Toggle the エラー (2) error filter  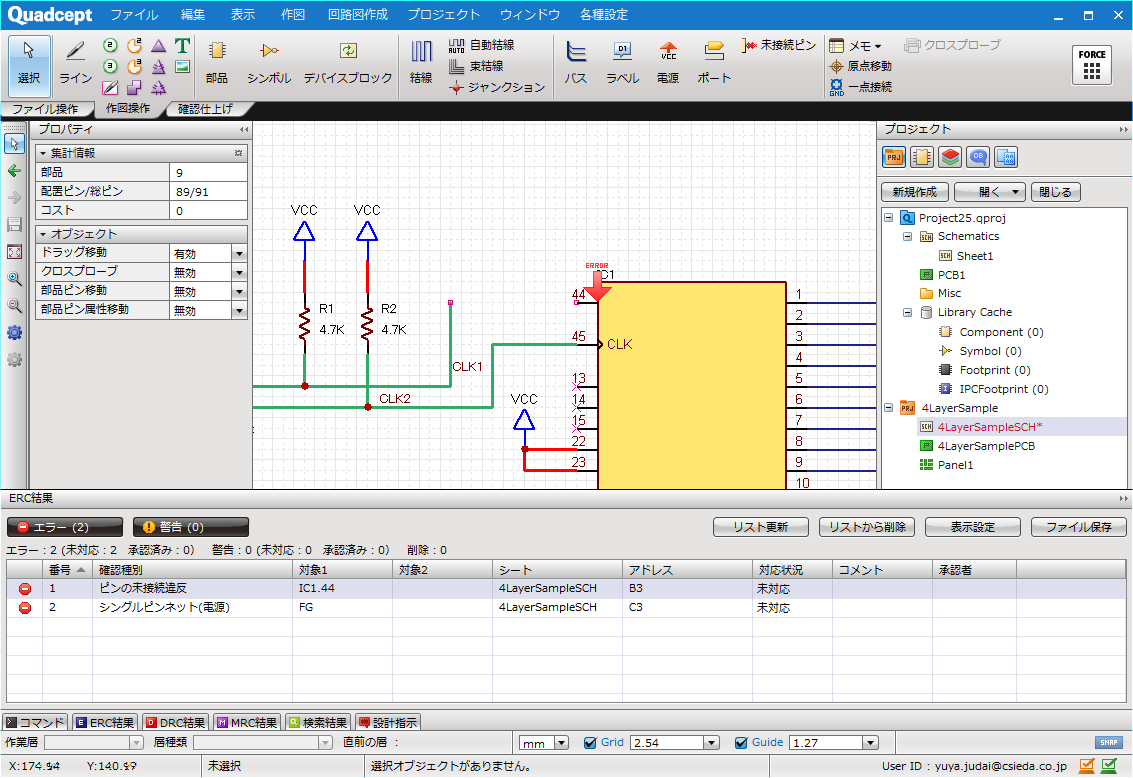tap(65, 527)
